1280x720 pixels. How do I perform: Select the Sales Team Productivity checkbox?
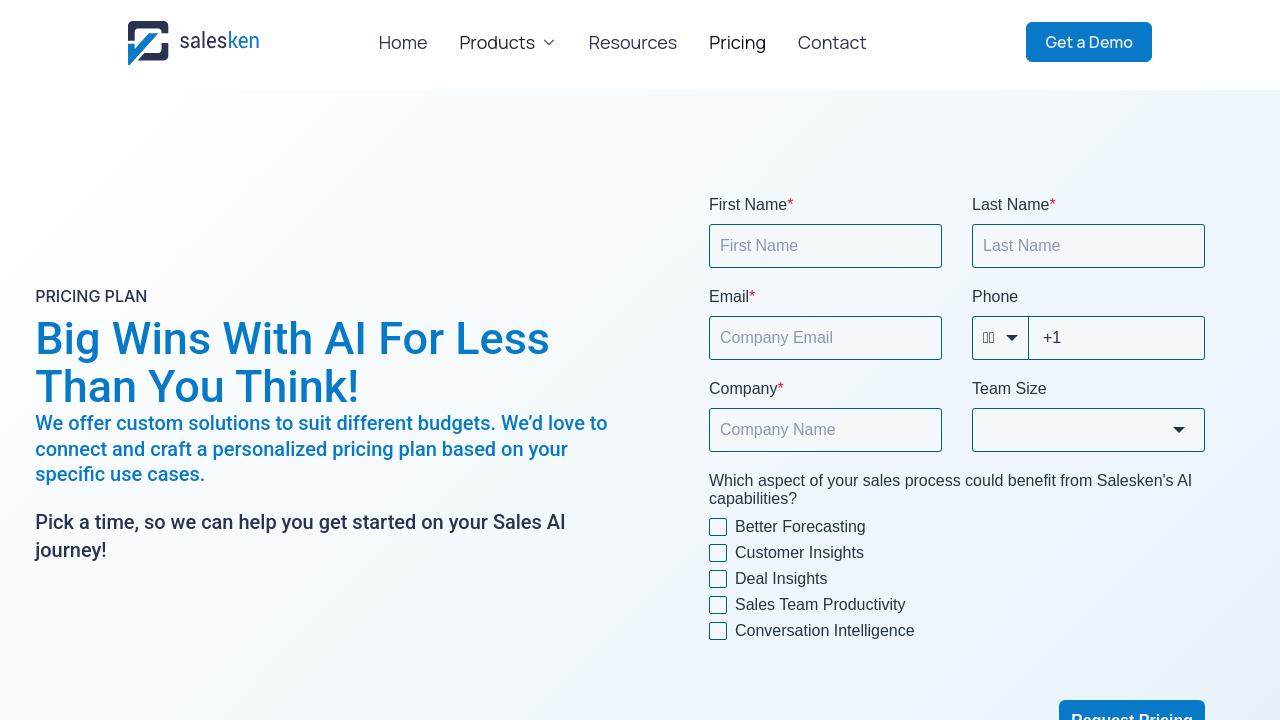pos(718,605)
